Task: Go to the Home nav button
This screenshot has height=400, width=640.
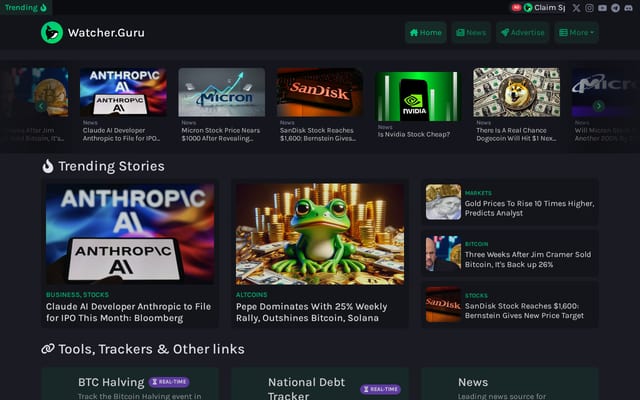Action: pyautogui.click(x=426, y=33)
